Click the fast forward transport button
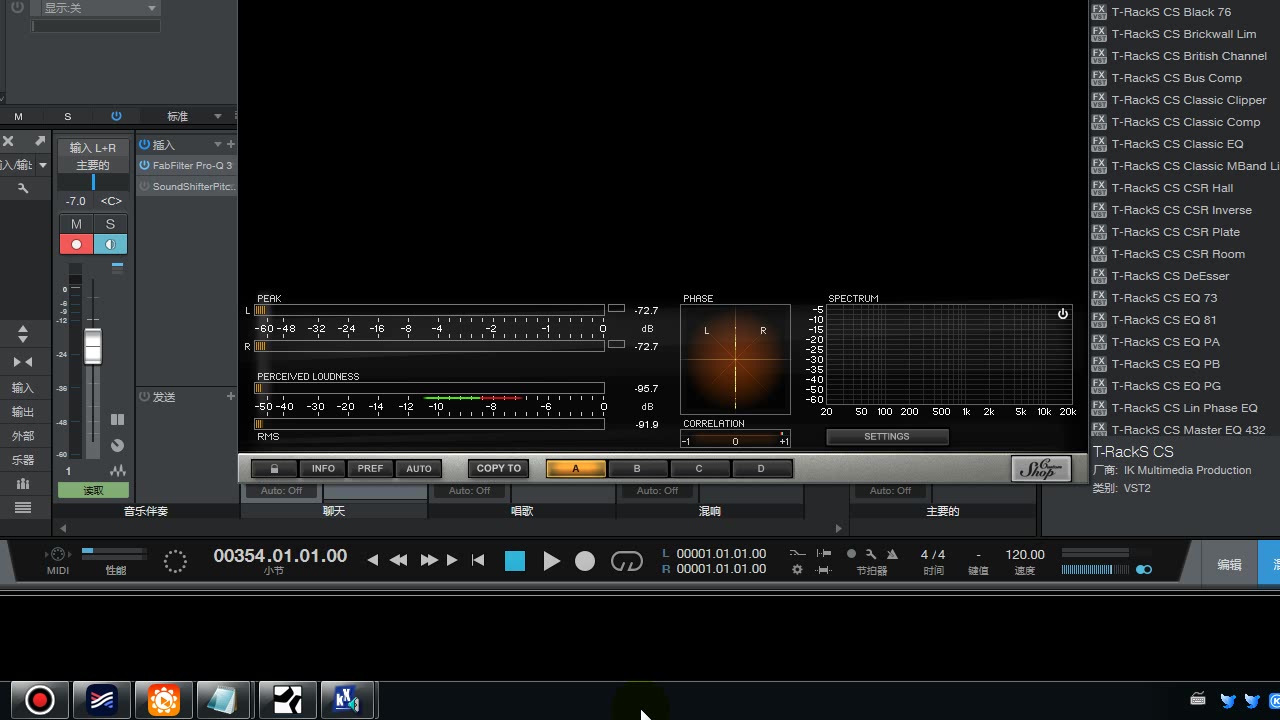Image resolution: width=1280 pixels, height=720 pixels. (429, 561)
